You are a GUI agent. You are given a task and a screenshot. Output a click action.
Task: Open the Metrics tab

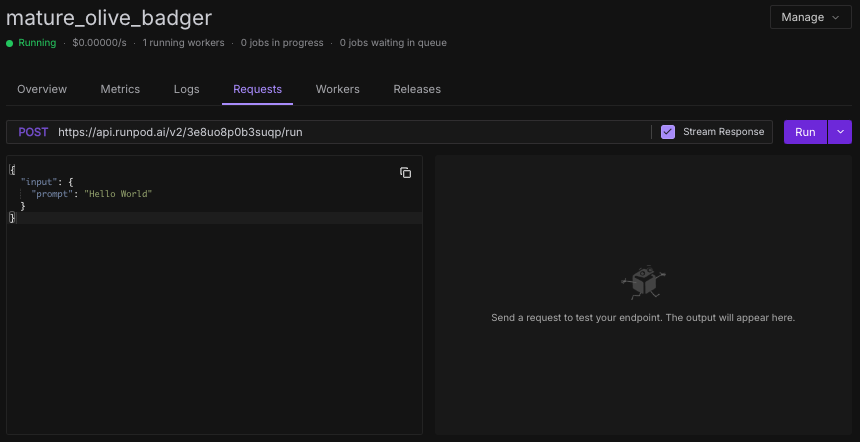[x=120, y=89]
